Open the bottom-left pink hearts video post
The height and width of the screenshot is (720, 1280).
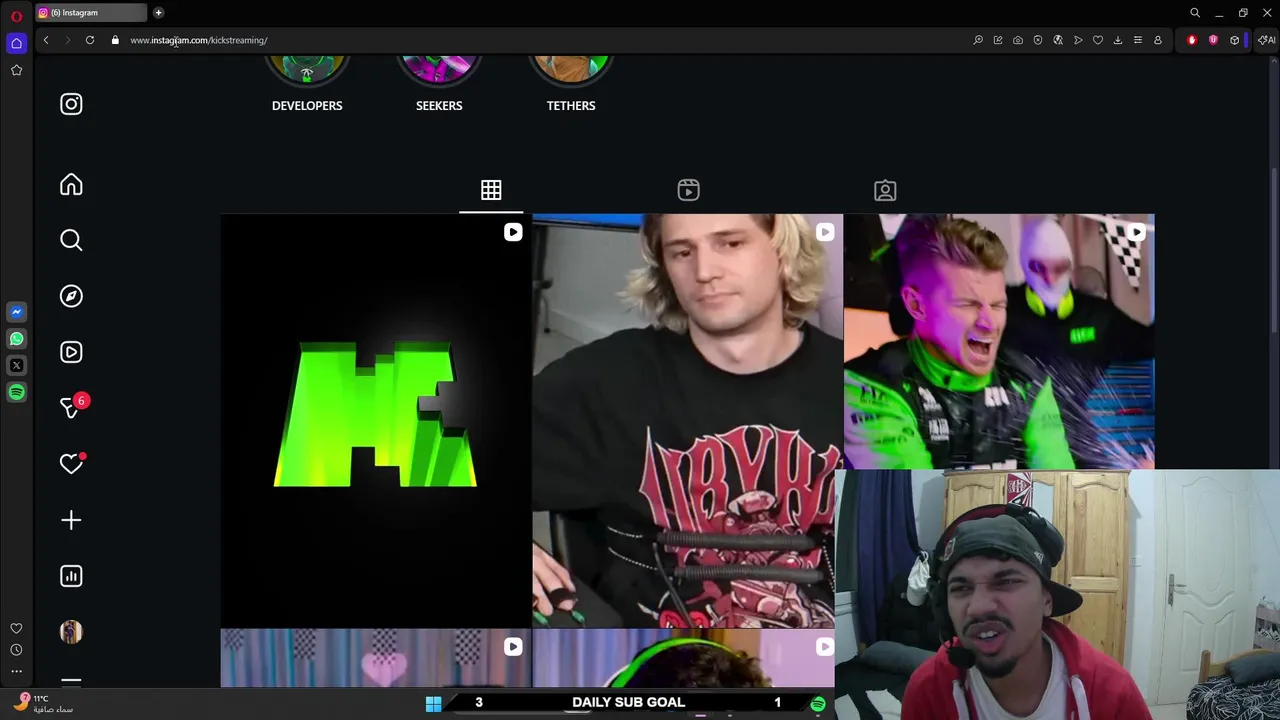click(x=376, y=658)
